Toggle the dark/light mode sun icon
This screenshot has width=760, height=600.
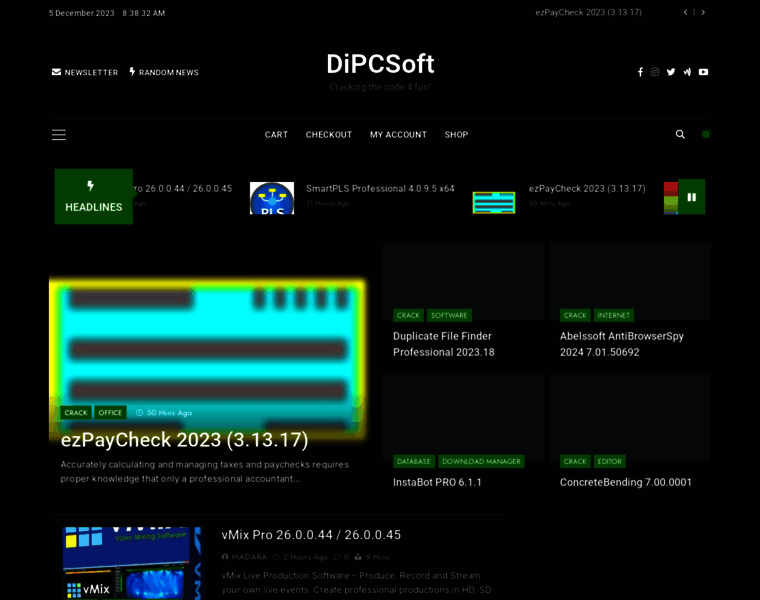click(706, 134)
